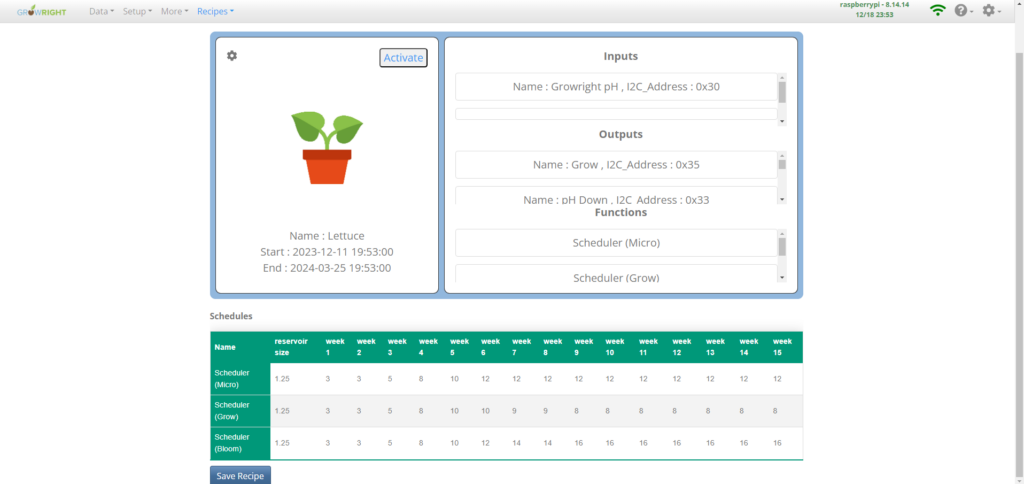This screenshot has width=1024, height=484.
Task: Select Scheduler (Grow) in Functions list
Action: [616, 274]
